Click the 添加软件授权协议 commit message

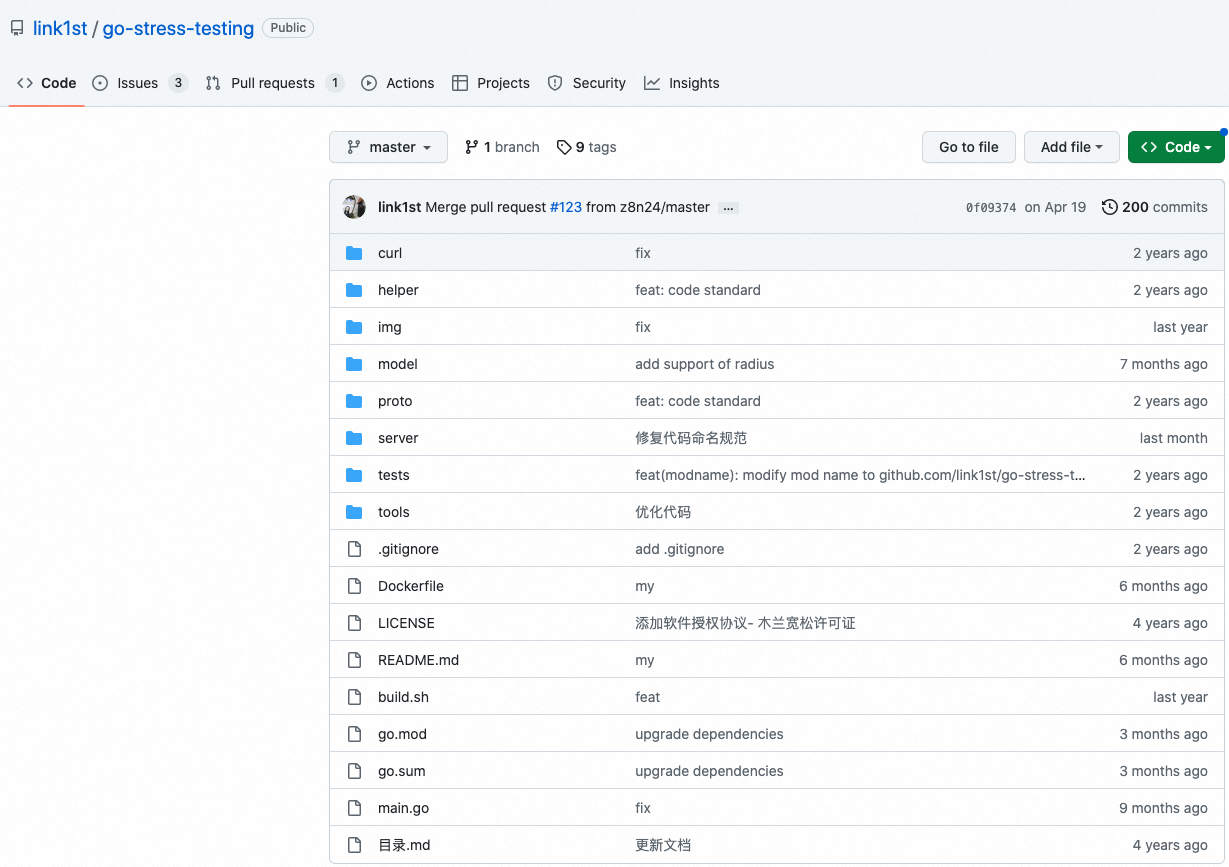[x=745, y=623]
